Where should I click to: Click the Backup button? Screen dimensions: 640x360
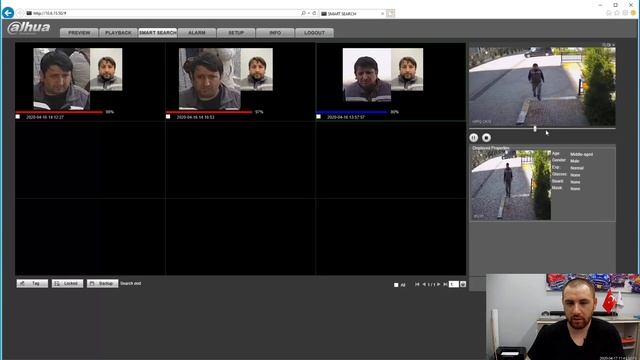tap(102, 283)
